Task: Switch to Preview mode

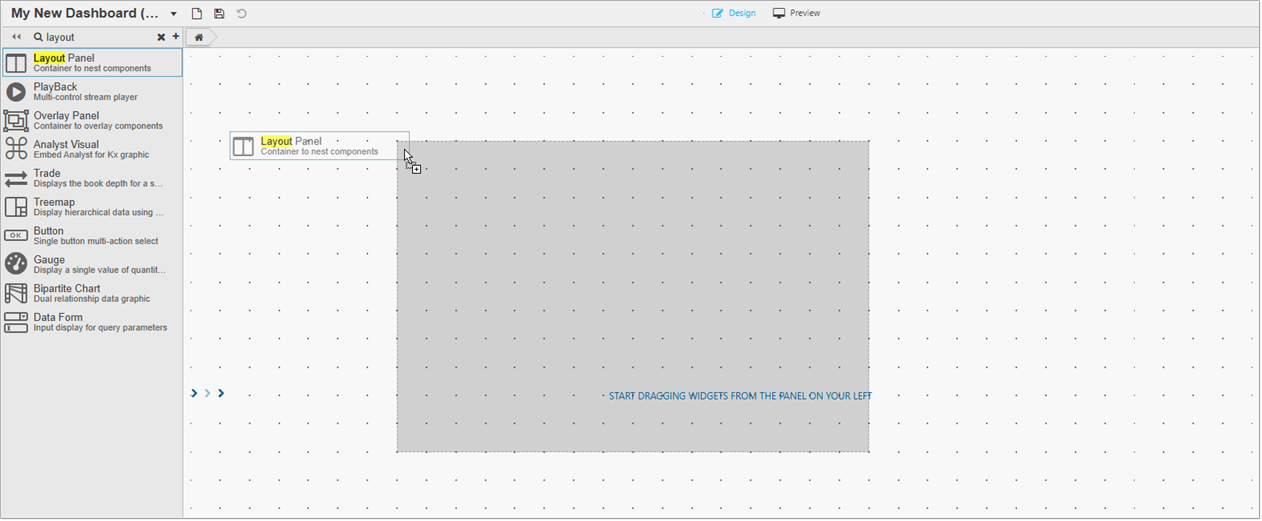Action: (796, 13)
